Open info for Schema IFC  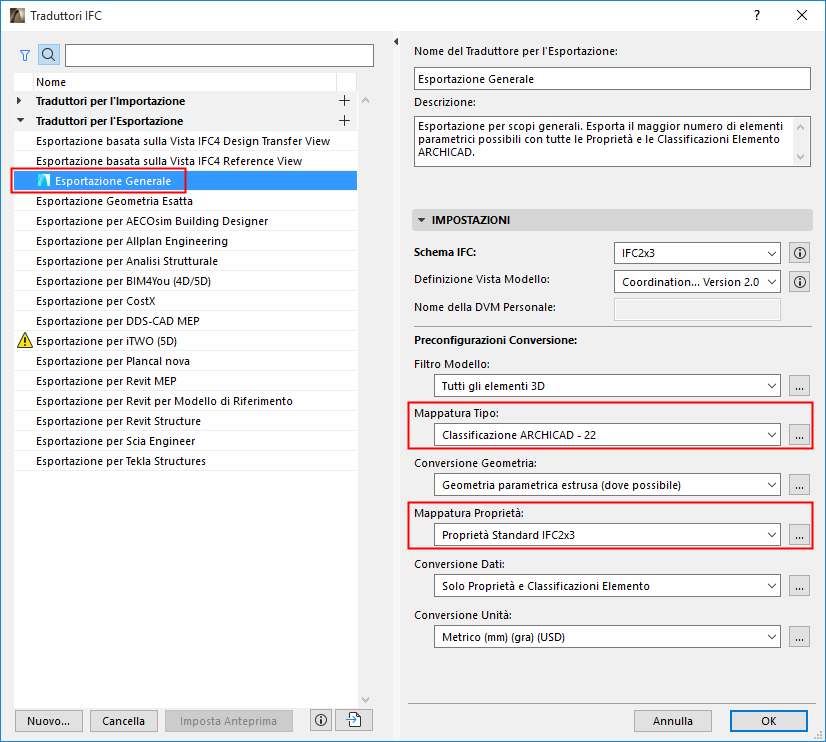click(x=799, y=253)
